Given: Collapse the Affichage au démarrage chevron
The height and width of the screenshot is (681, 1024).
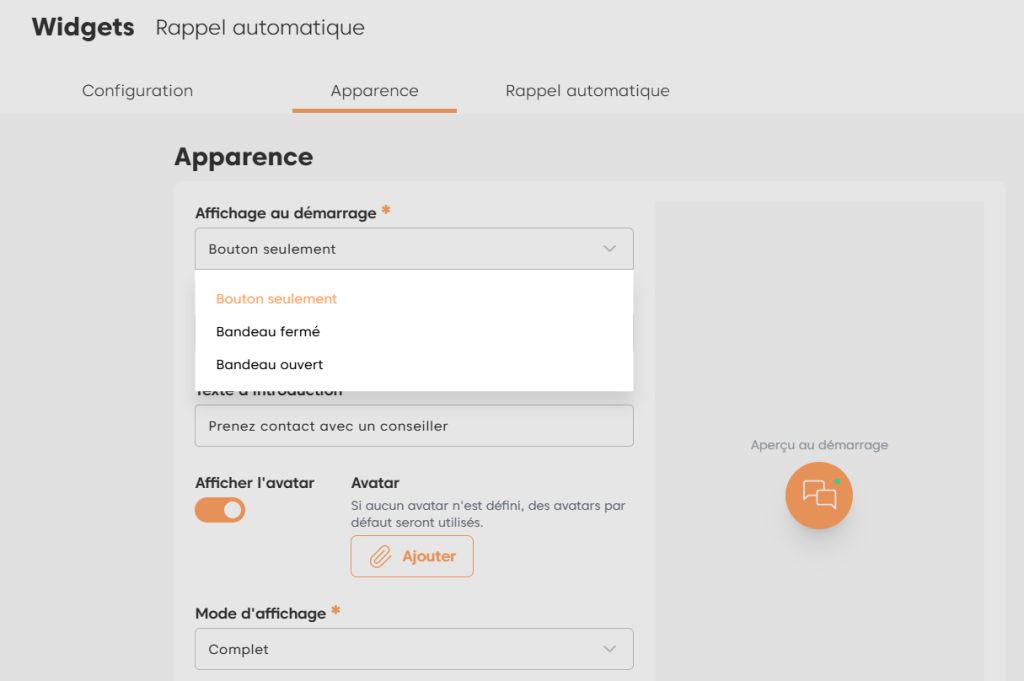Looking at the screenshot, I should [610, 249].
